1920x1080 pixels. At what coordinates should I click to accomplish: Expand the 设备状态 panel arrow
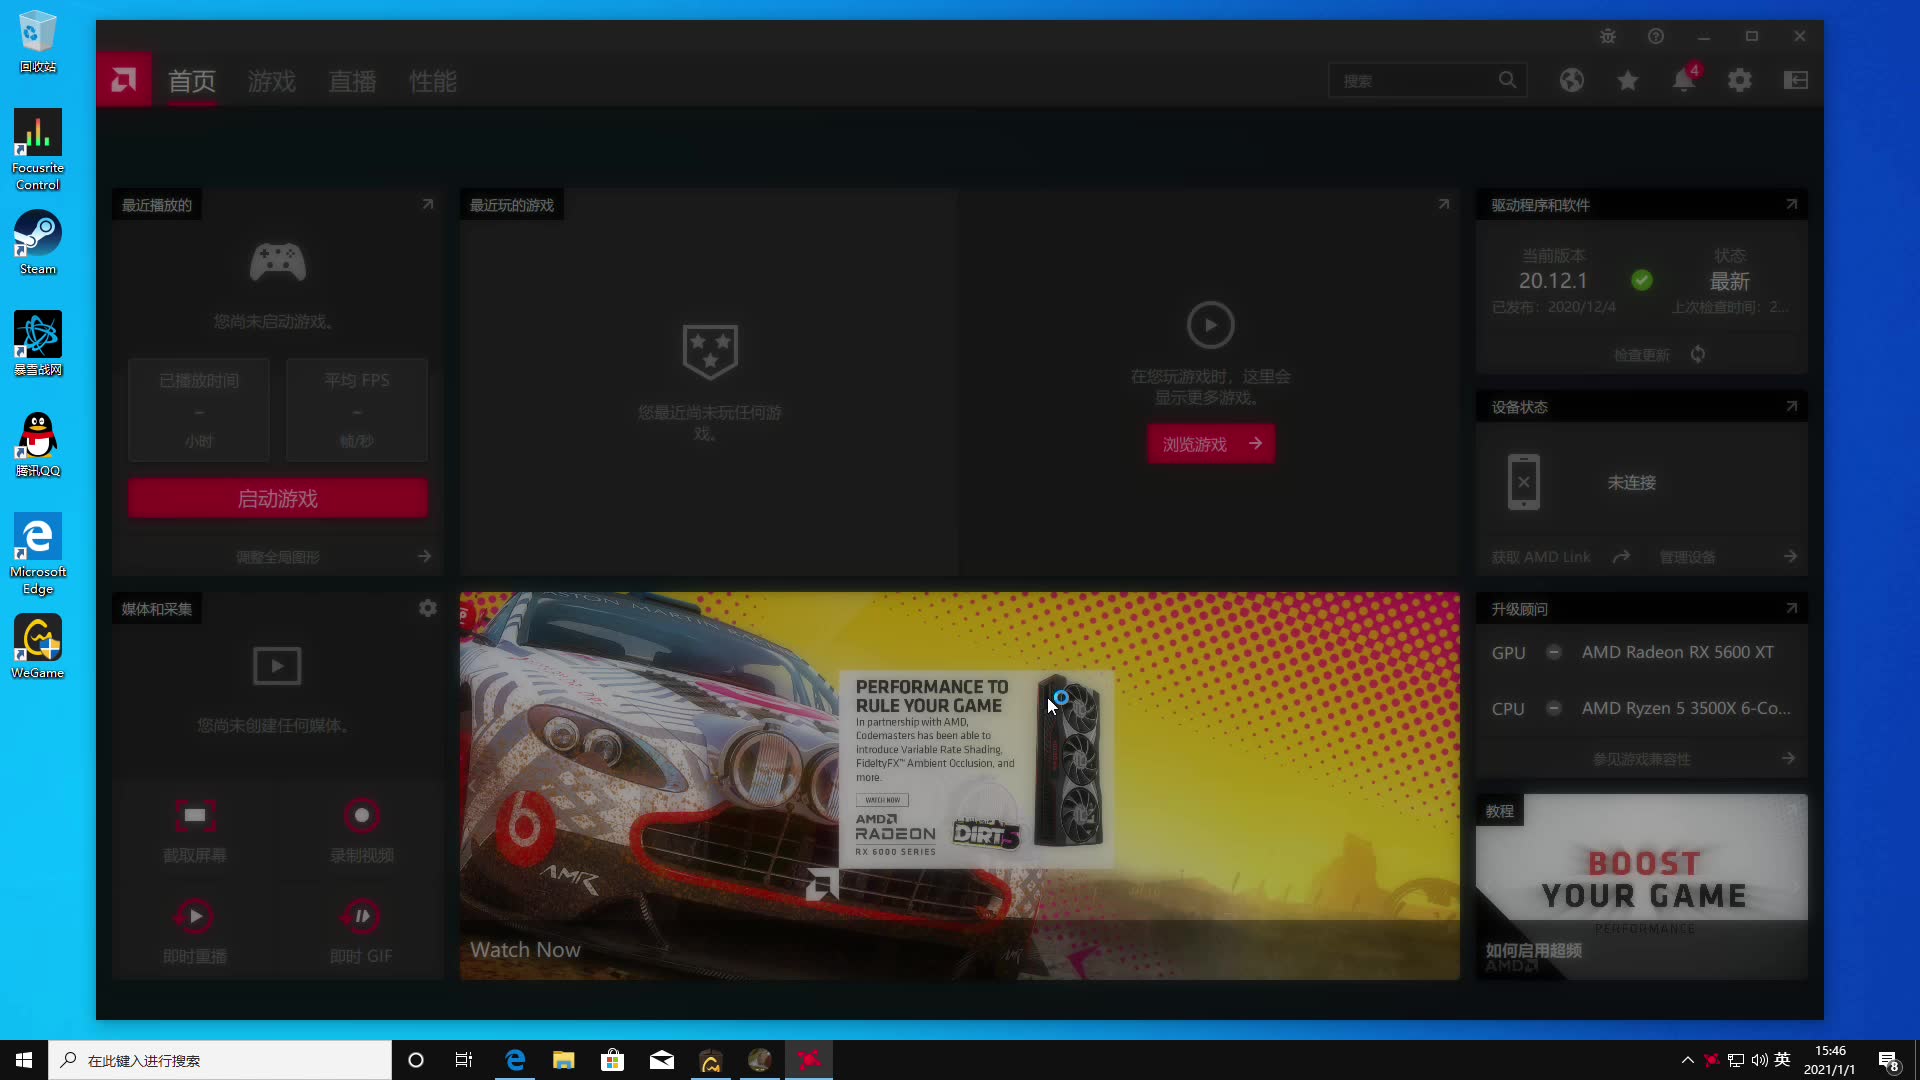coord(1791,406)
